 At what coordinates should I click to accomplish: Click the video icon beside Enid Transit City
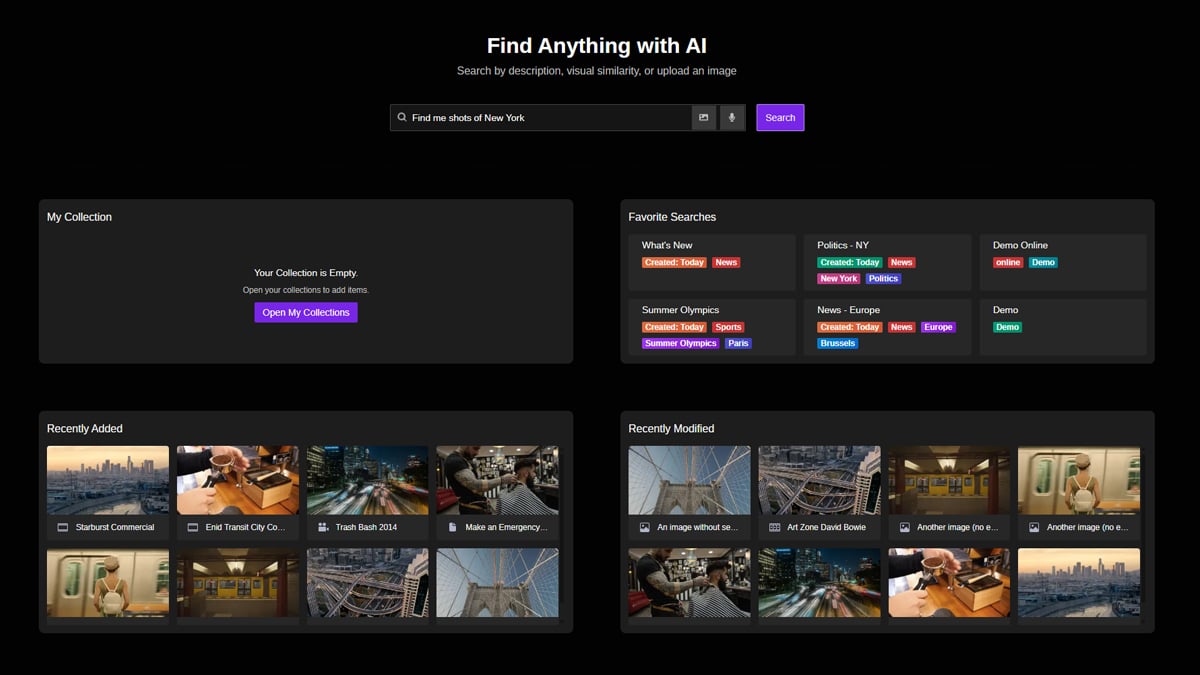pos(192,527)
